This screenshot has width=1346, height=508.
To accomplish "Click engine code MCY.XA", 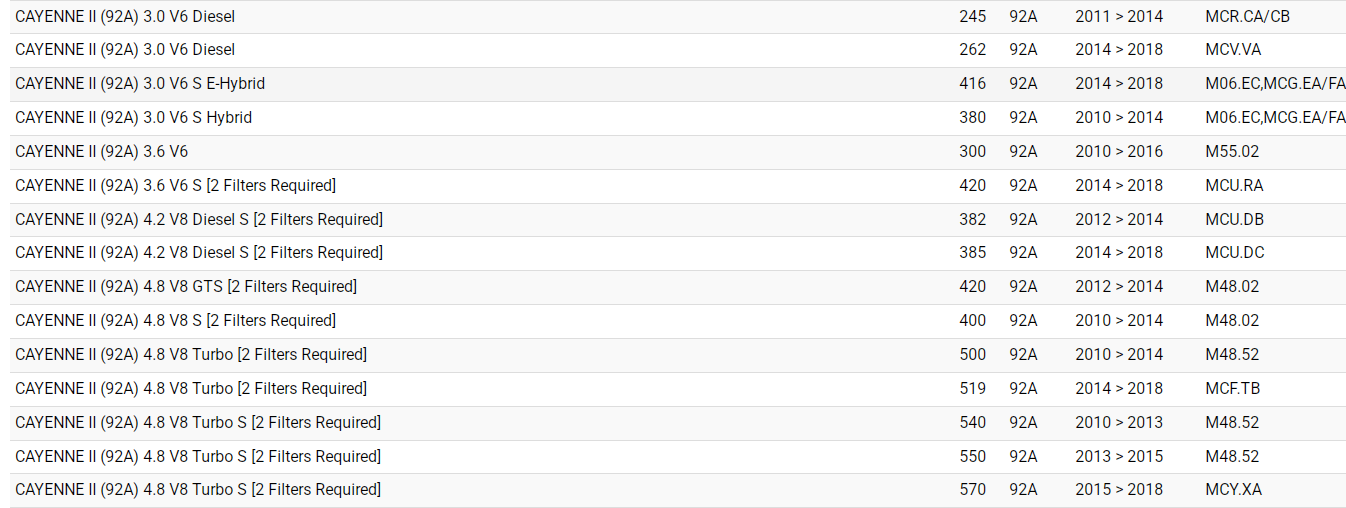I will pos(1233,490).
